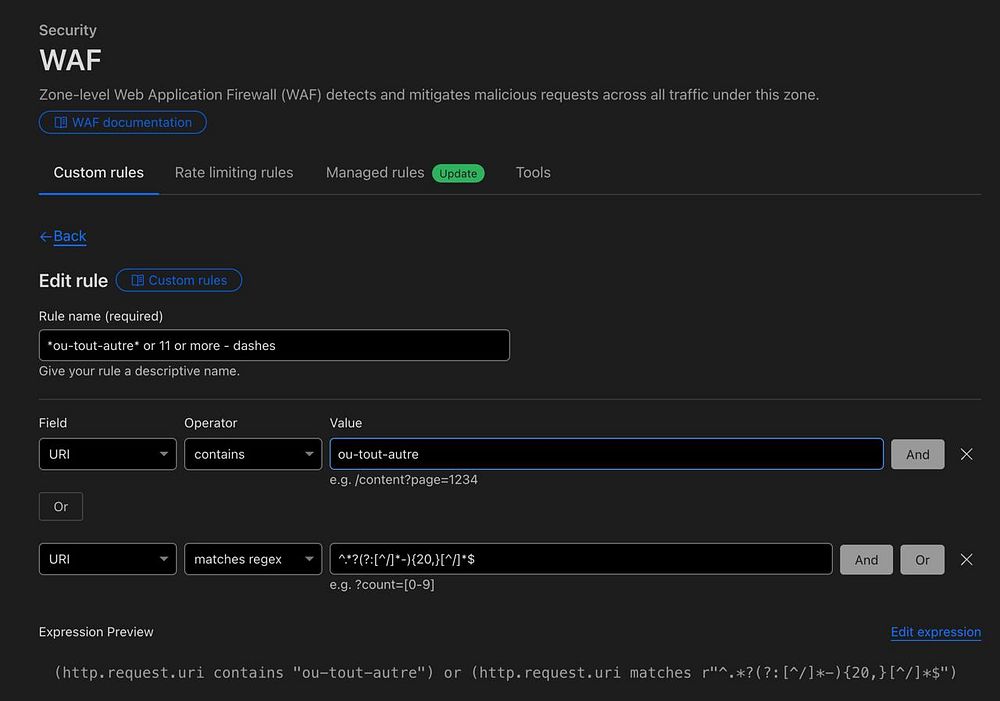Remove the ou-tout-autre condition row with X

point(966,454)
